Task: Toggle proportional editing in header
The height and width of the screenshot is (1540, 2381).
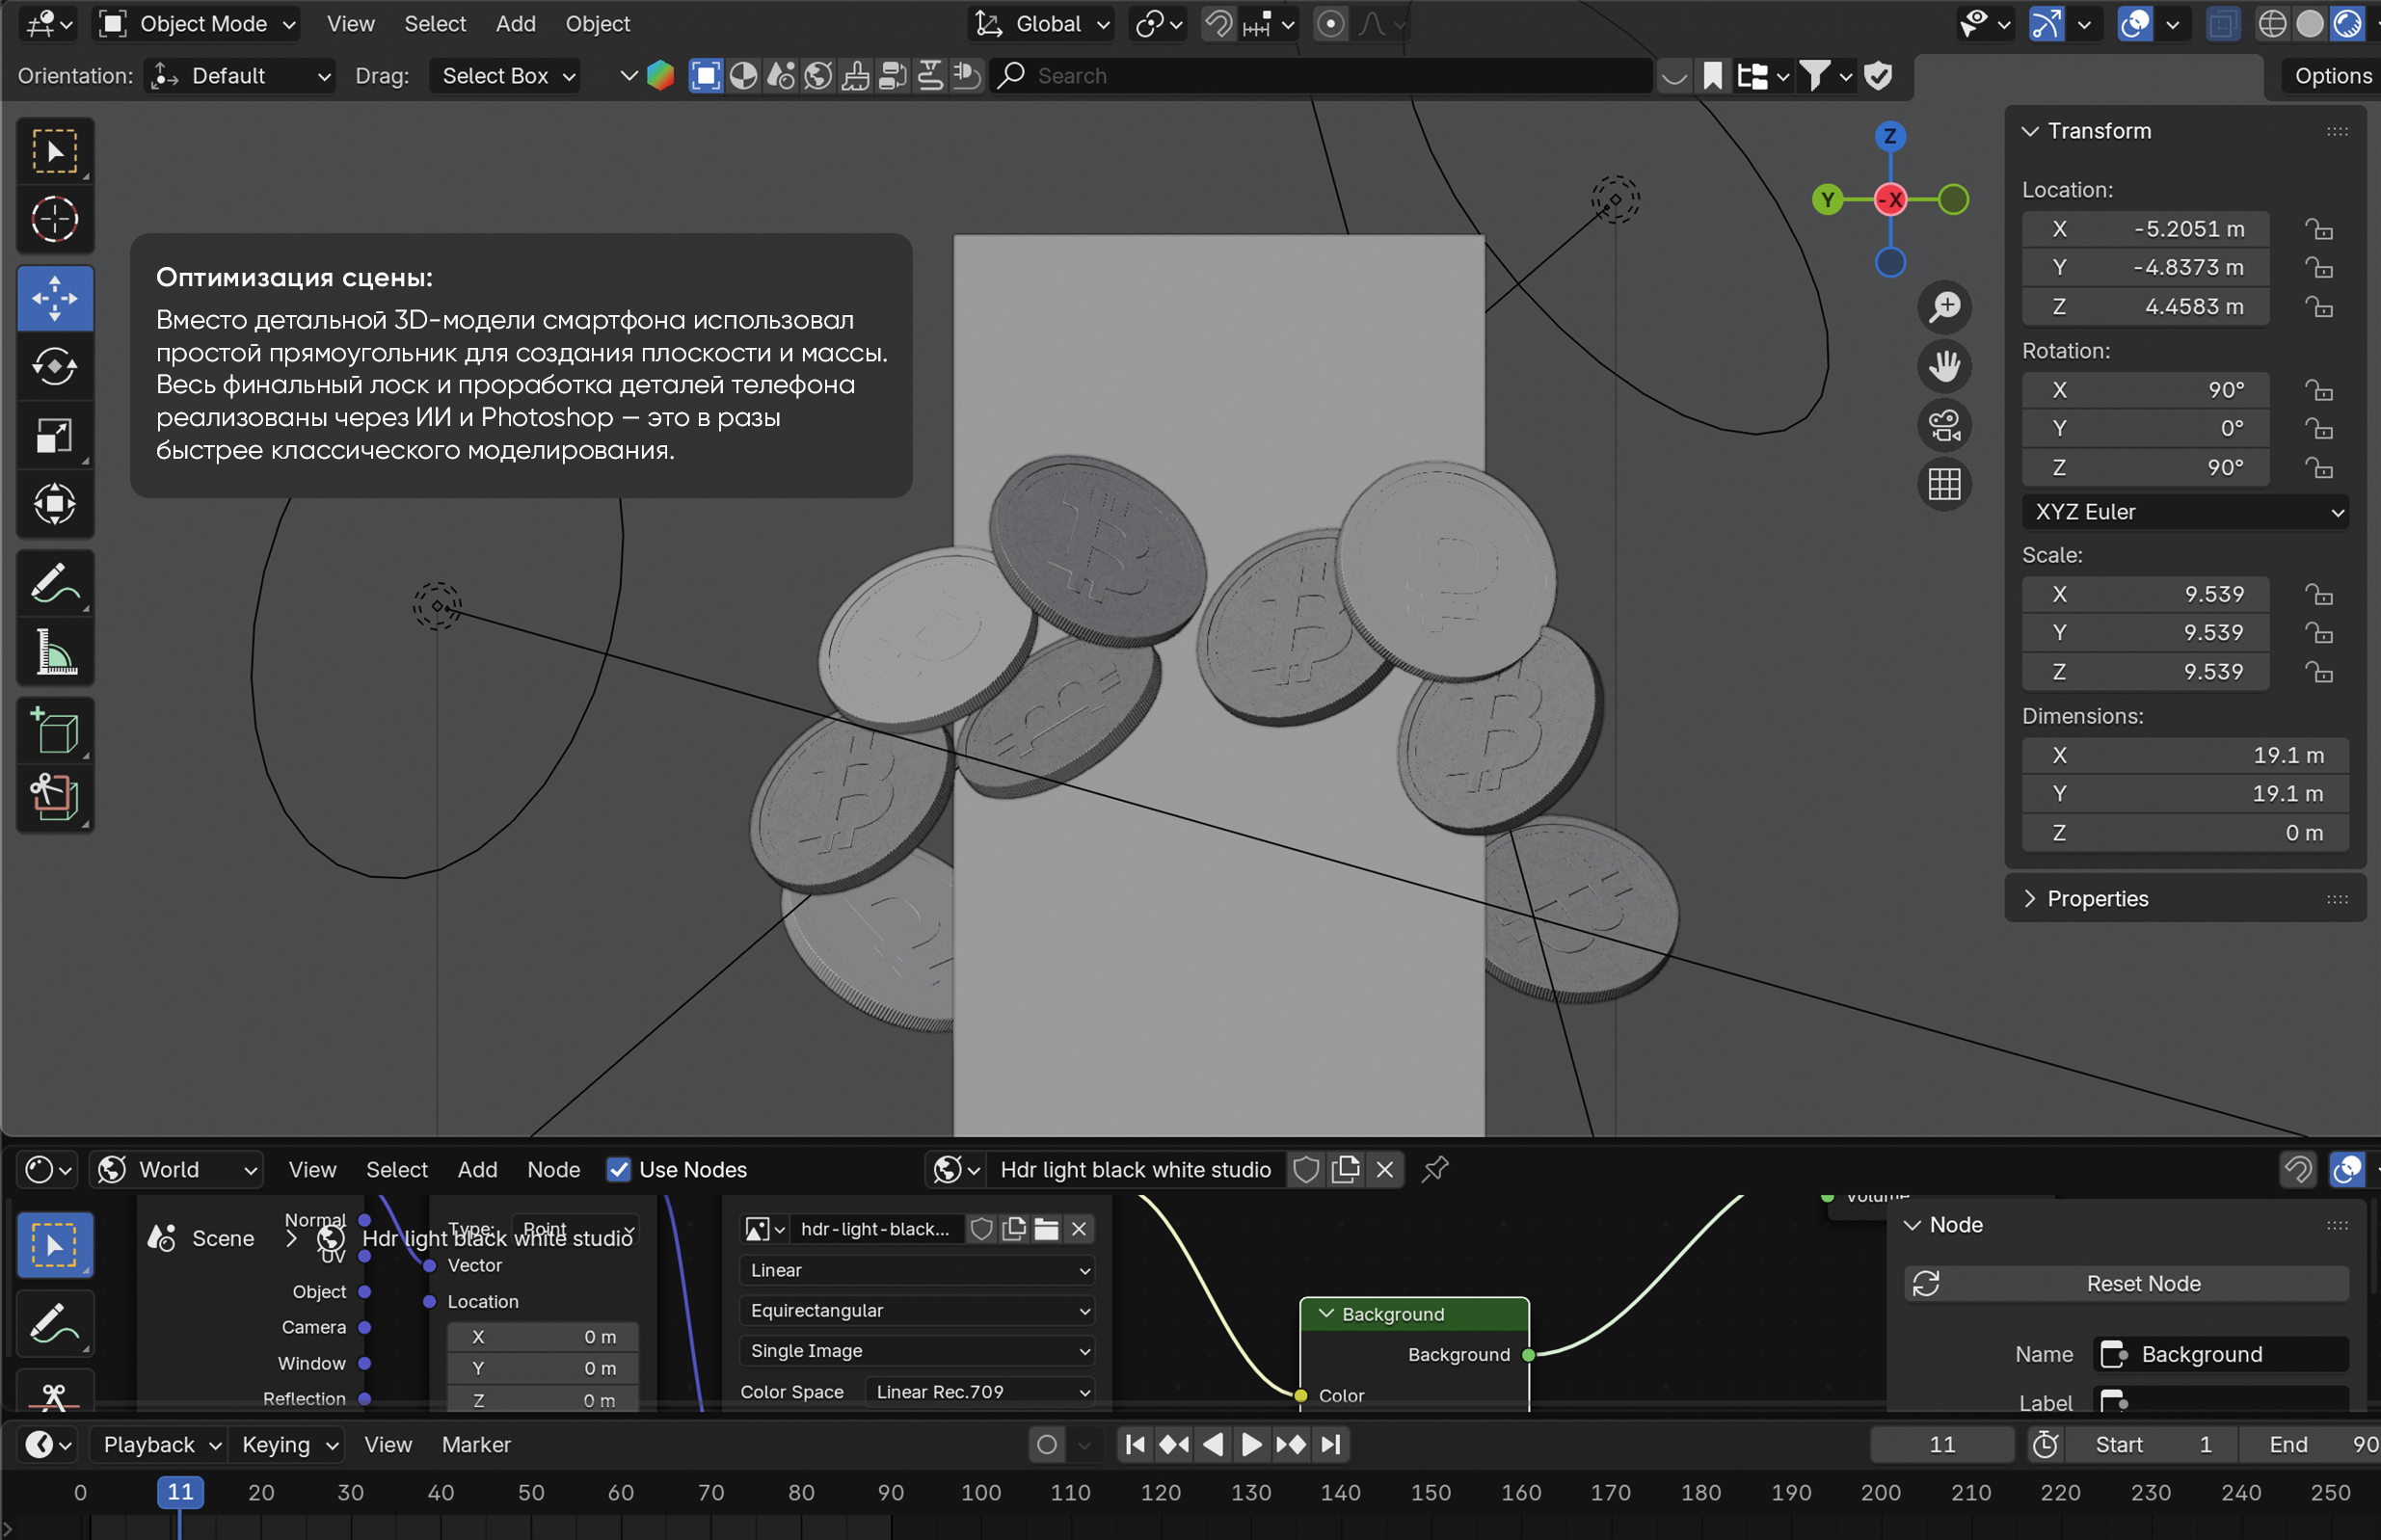Action: click(x=1330, y=24)
